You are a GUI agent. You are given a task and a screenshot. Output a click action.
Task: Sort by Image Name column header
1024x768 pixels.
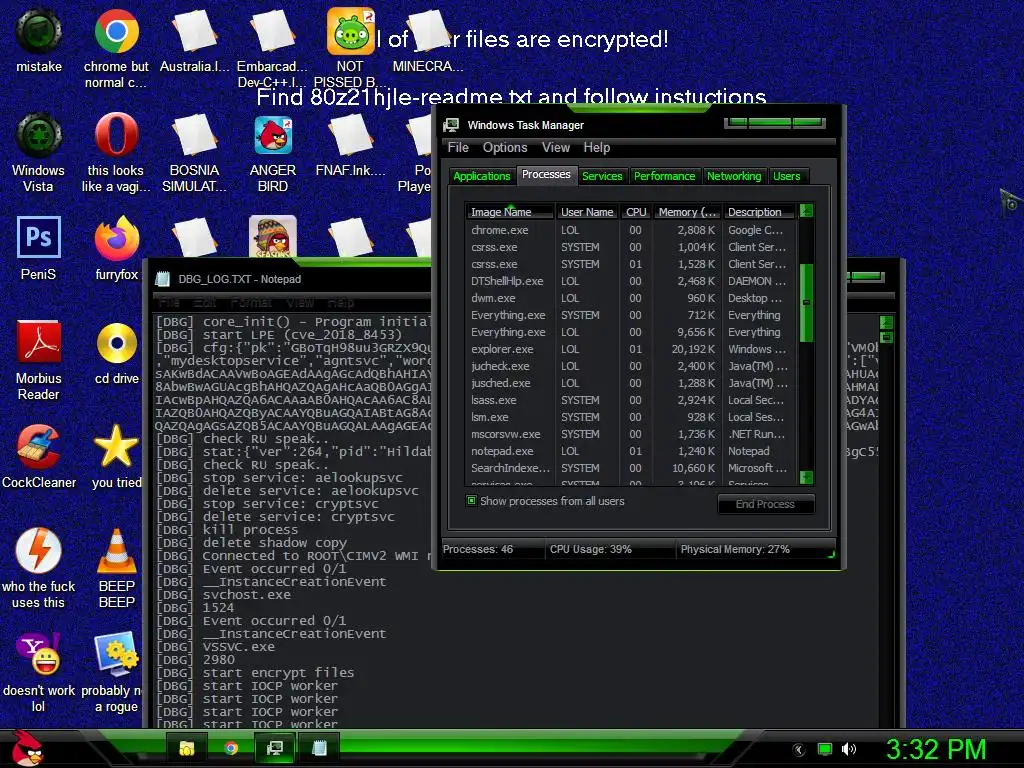(x=509, y=212)
